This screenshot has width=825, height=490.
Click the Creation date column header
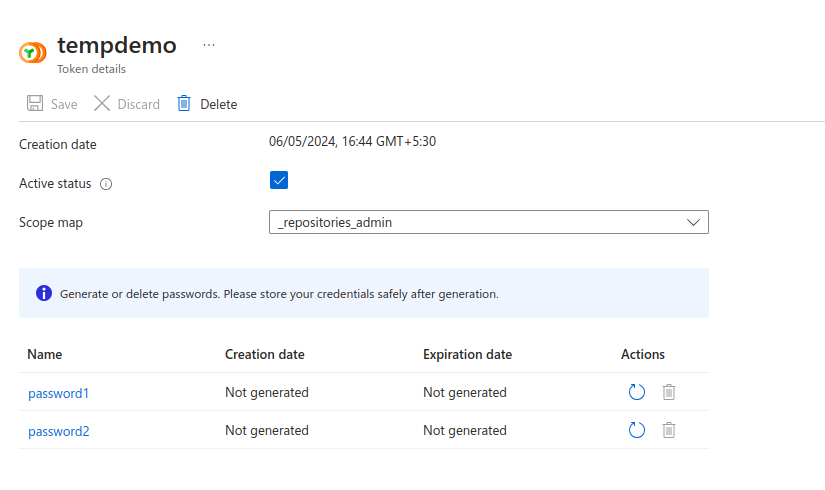click(x=264, y=354)
